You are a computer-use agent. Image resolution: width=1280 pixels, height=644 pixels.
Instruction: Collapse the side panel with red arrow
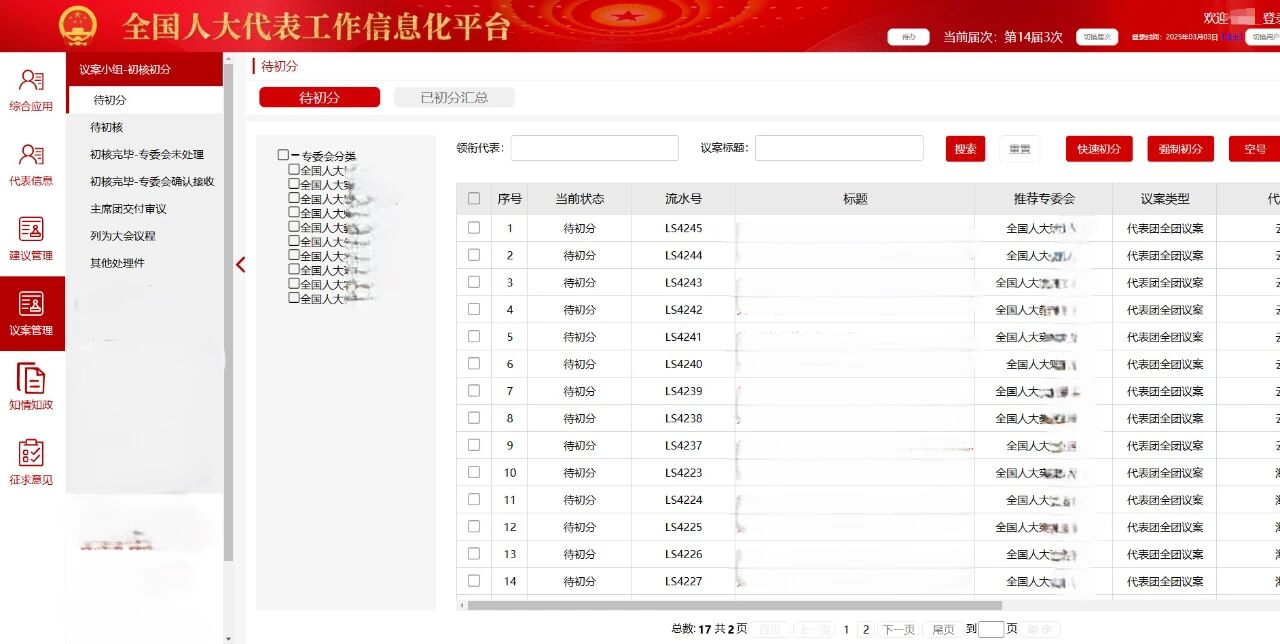click(x=240, y=264)
